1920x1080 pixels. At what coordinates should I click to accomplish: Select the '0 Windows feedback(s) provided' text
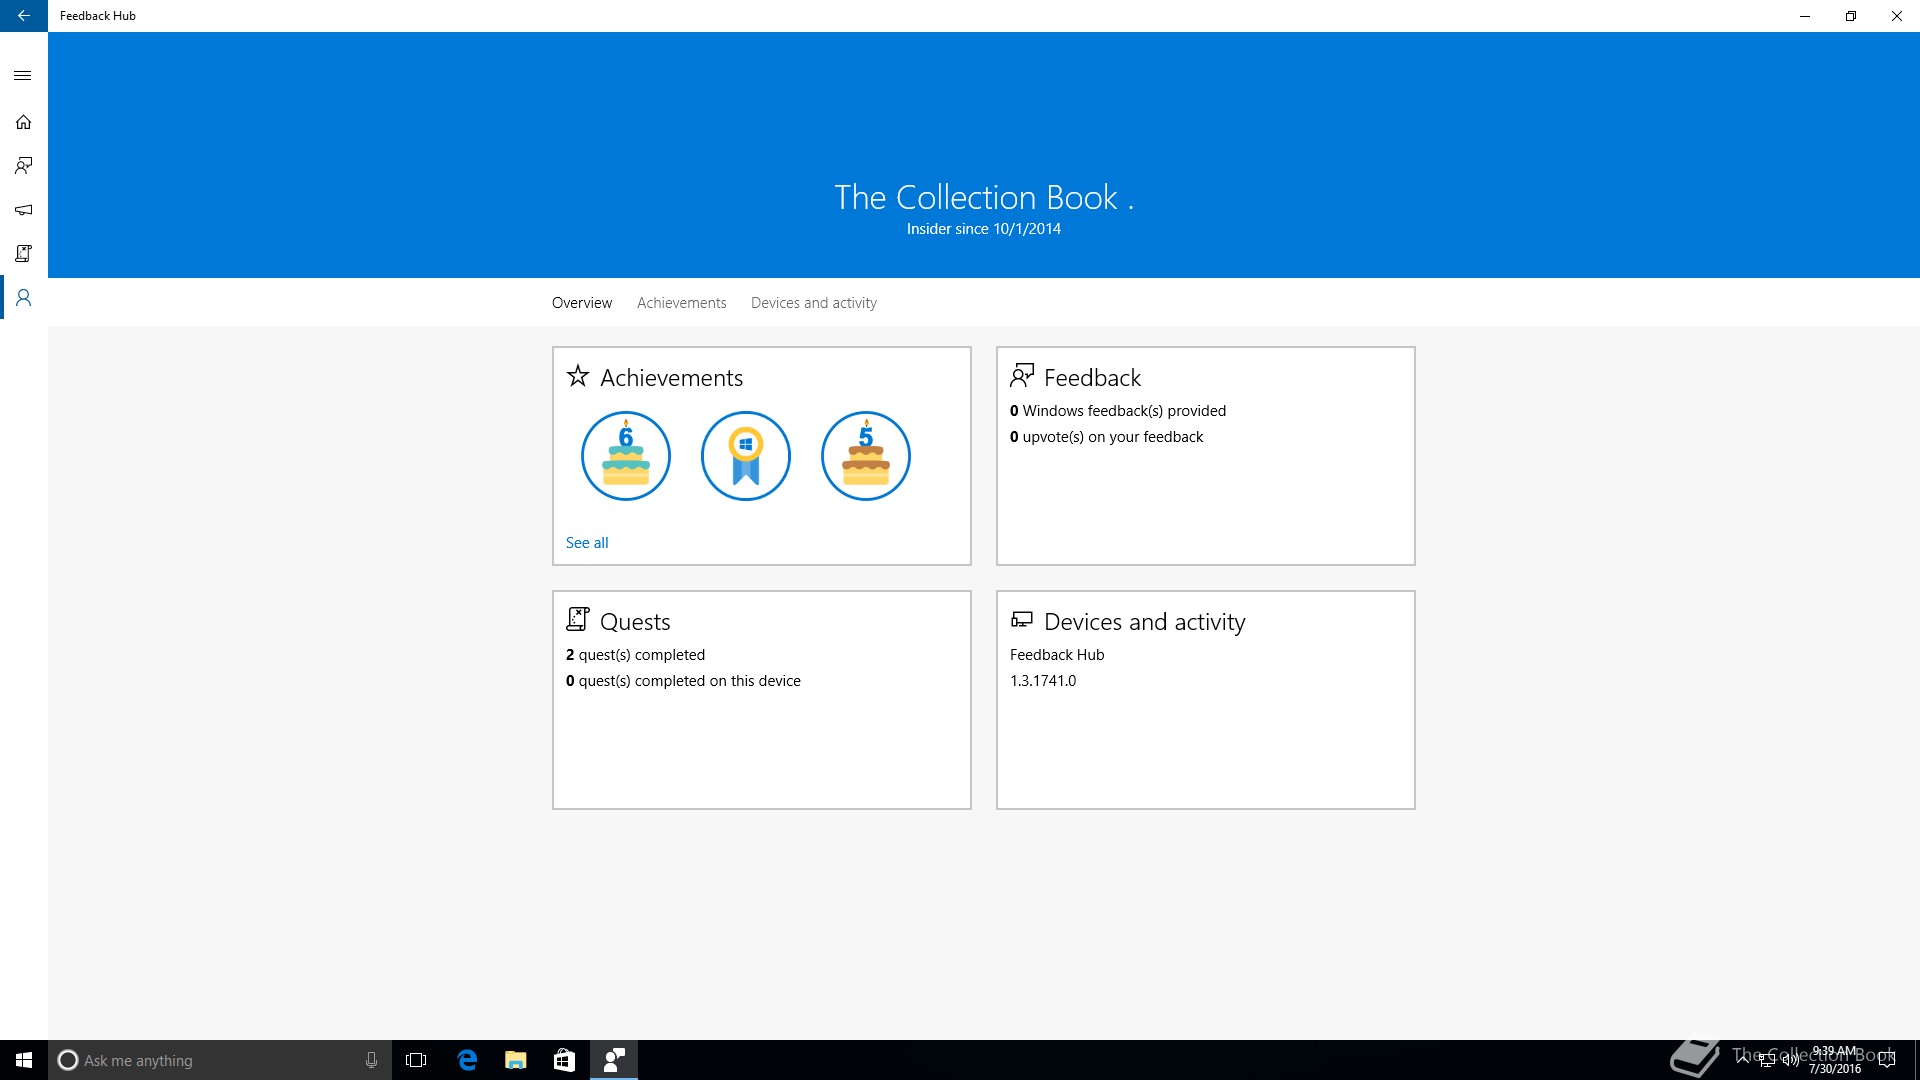(x=1118, y=411)
